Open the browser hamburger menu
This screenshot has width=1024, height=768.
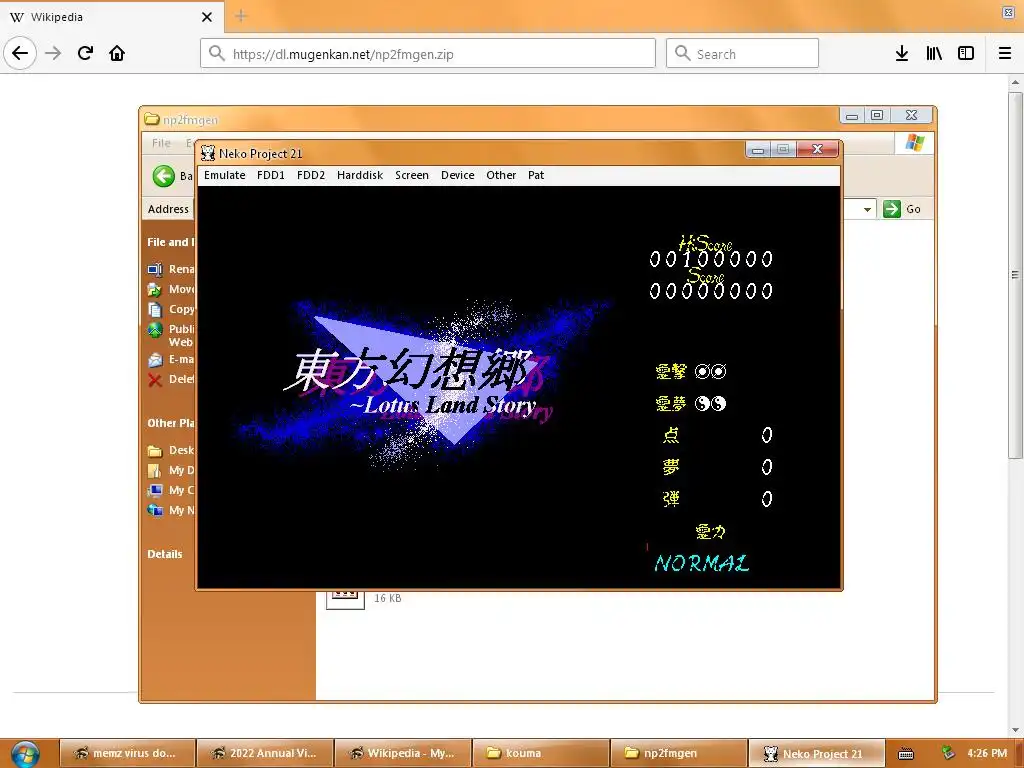pyautogui.click(x=1005, y=54)
